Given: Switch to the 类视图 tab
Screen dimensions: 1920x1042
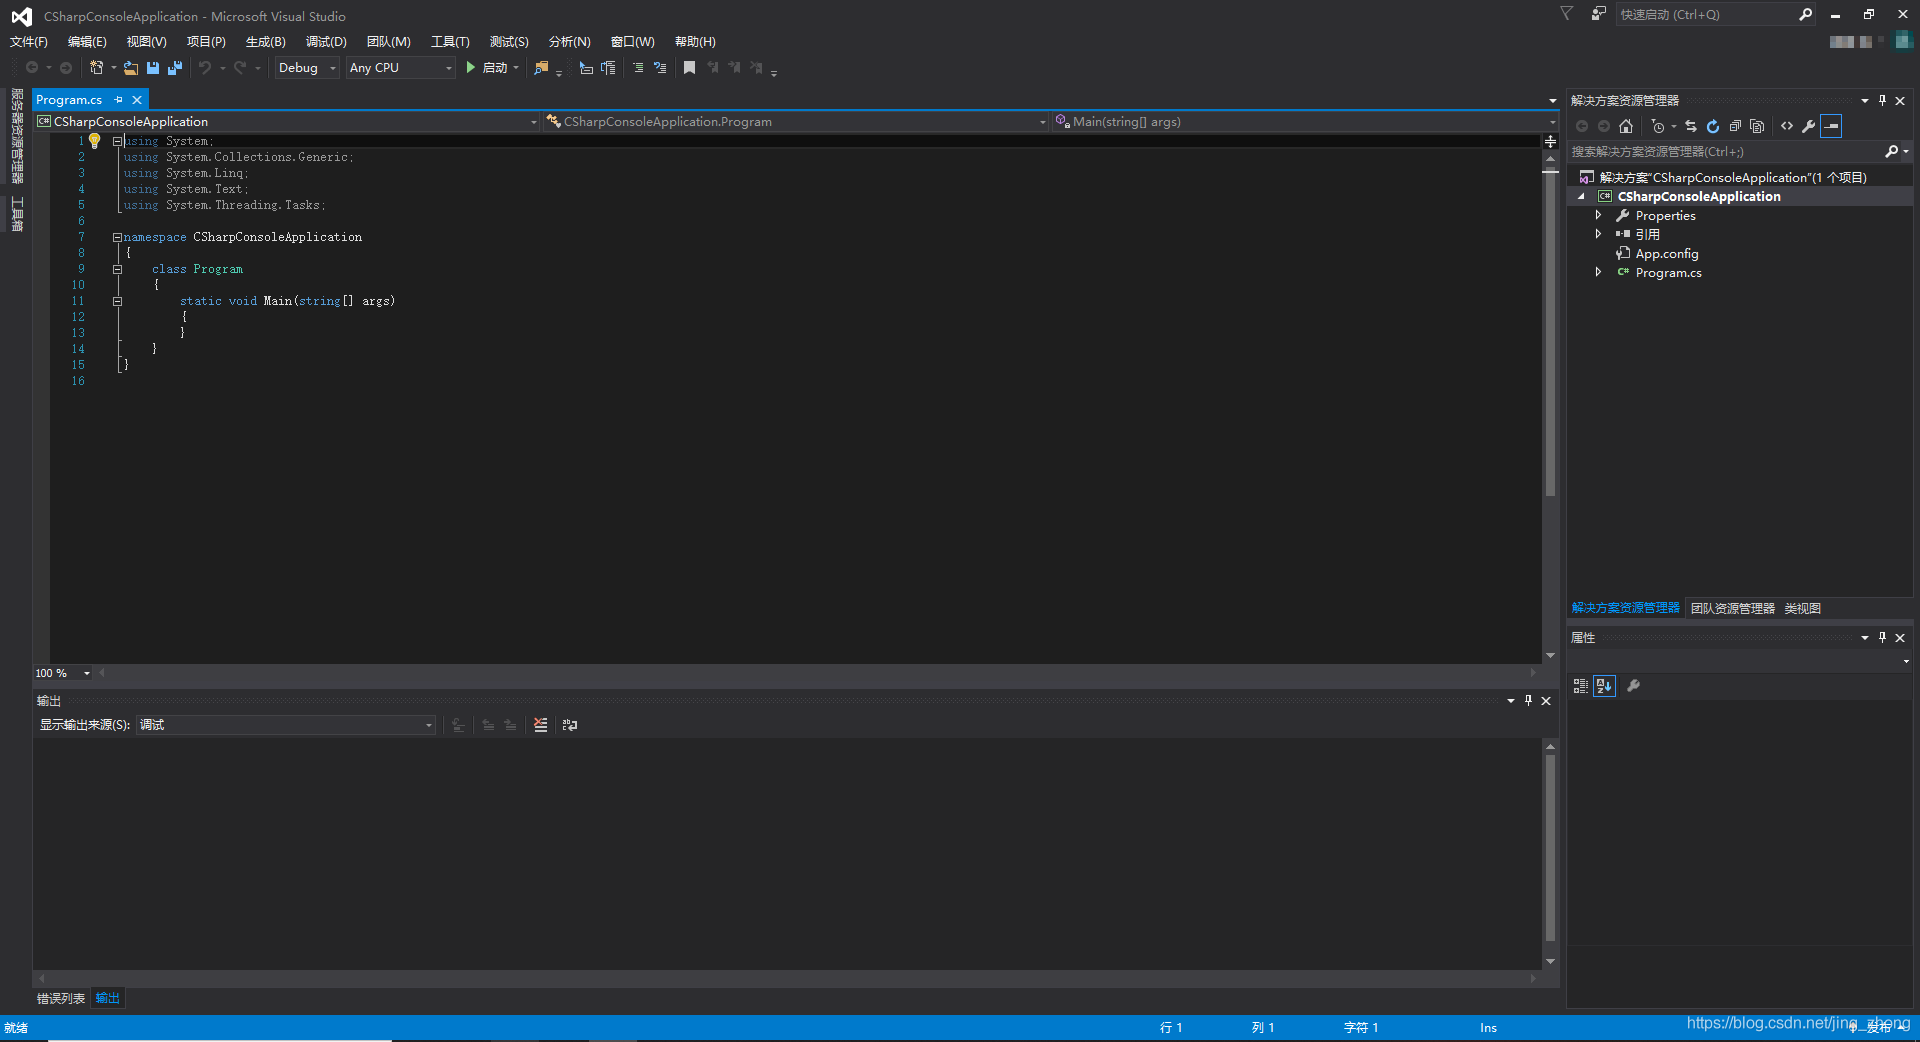Looking at the screenshot, I should coord(1803,608).
